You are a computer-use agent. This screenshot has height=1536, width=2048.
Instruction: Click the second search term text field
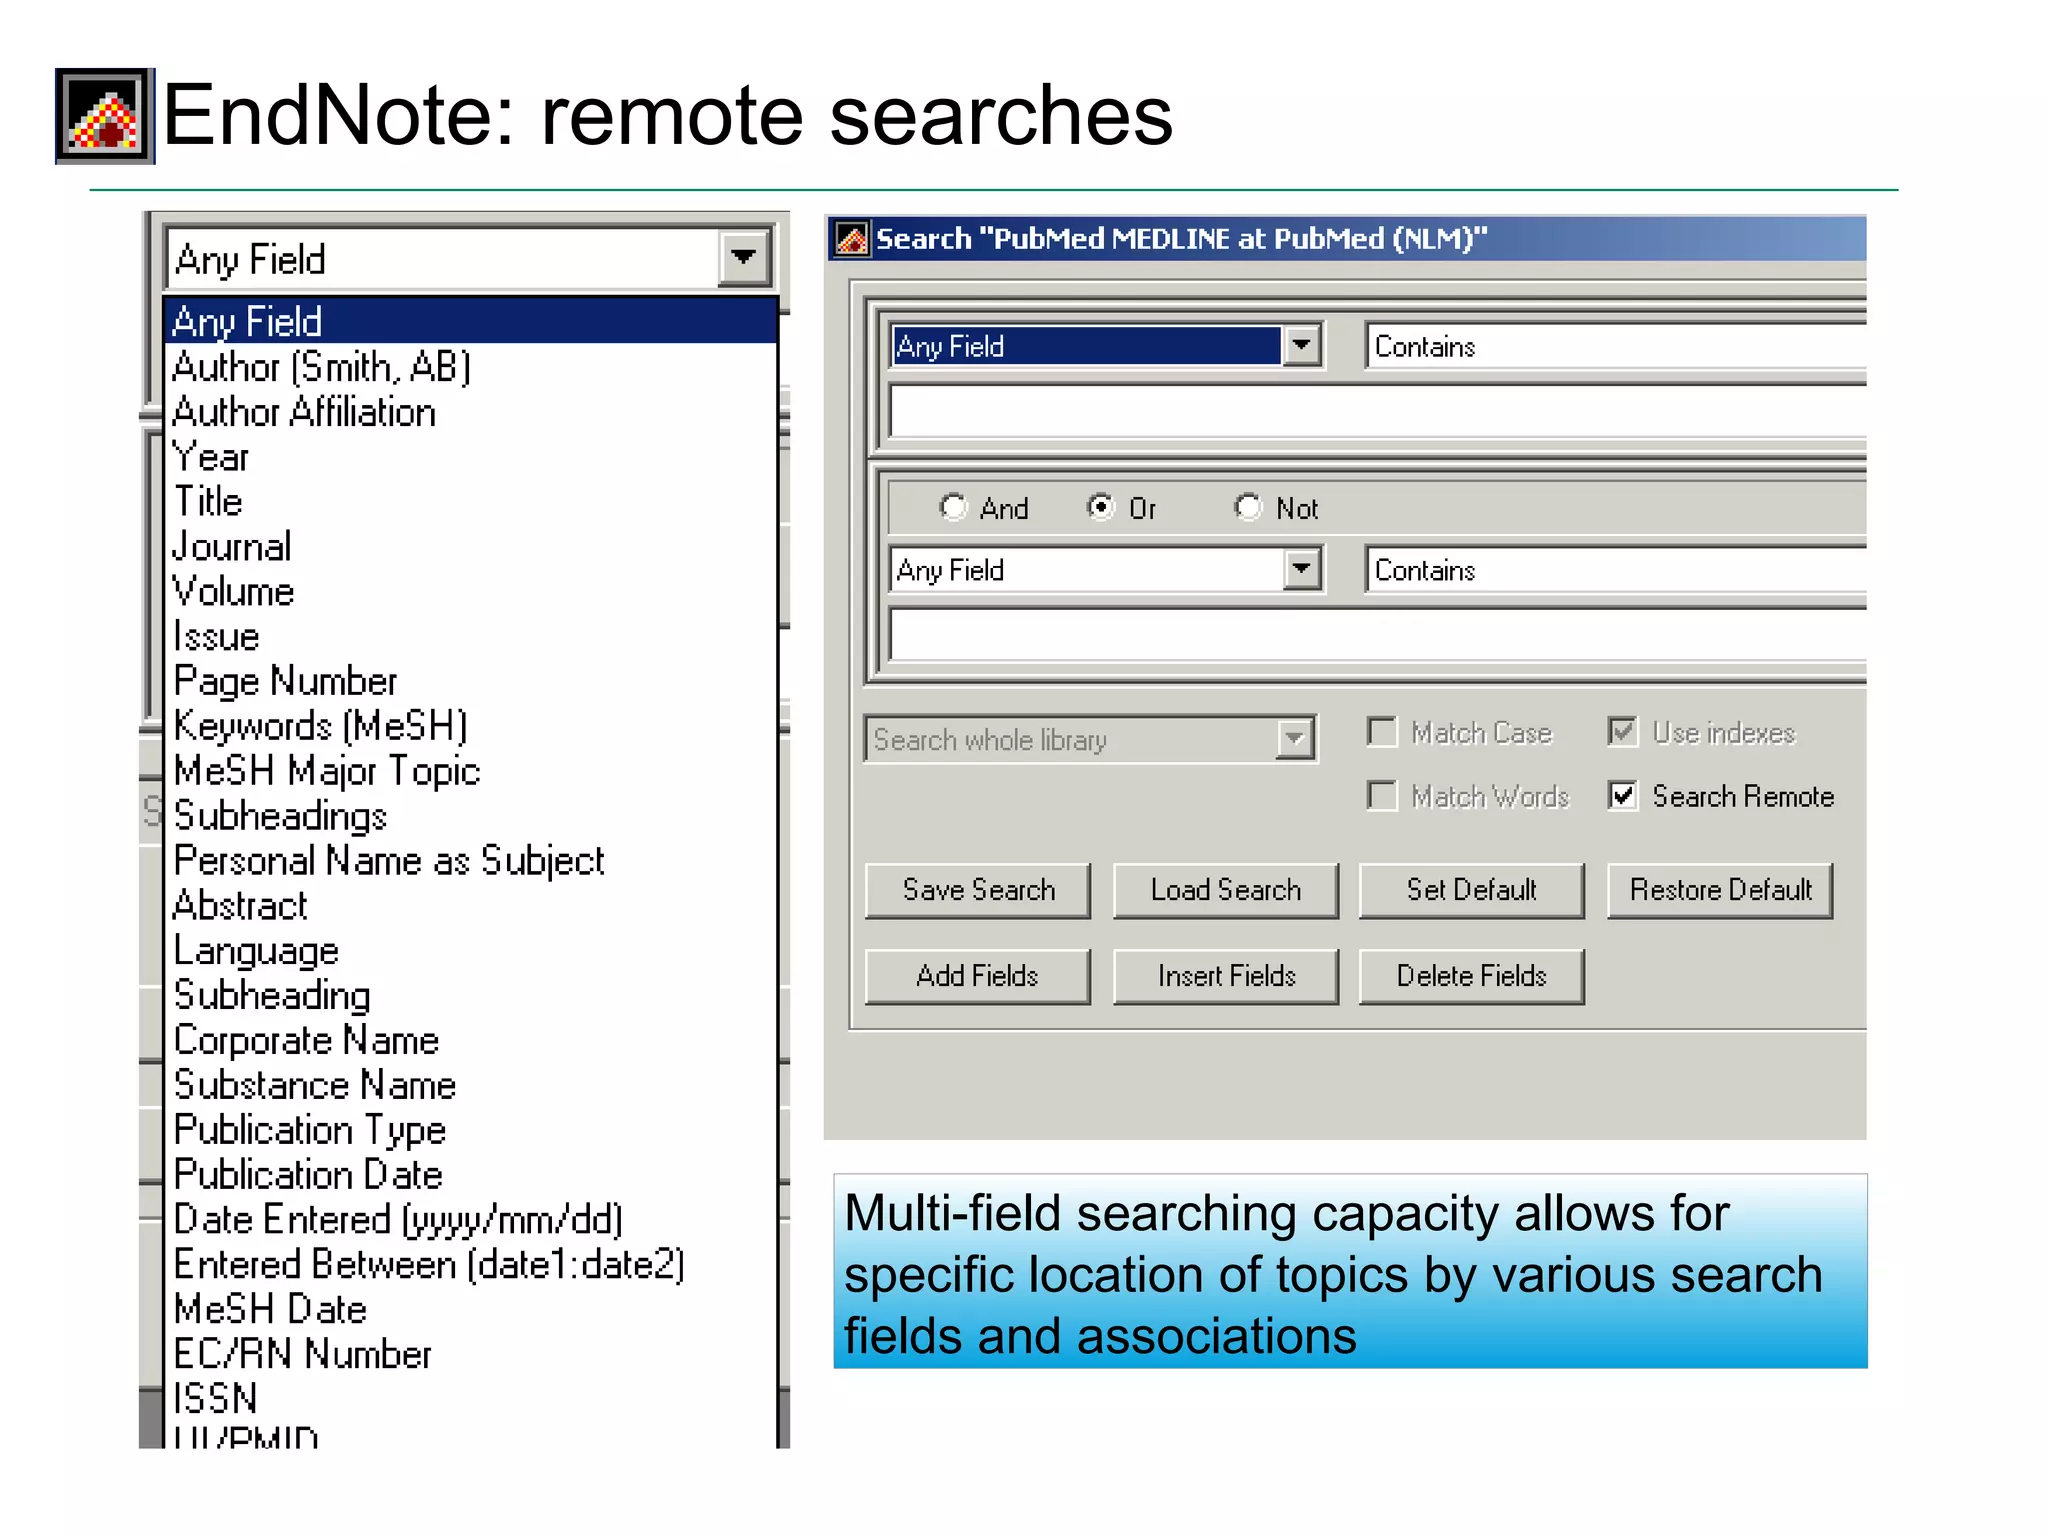click(x=1378, y=636)
